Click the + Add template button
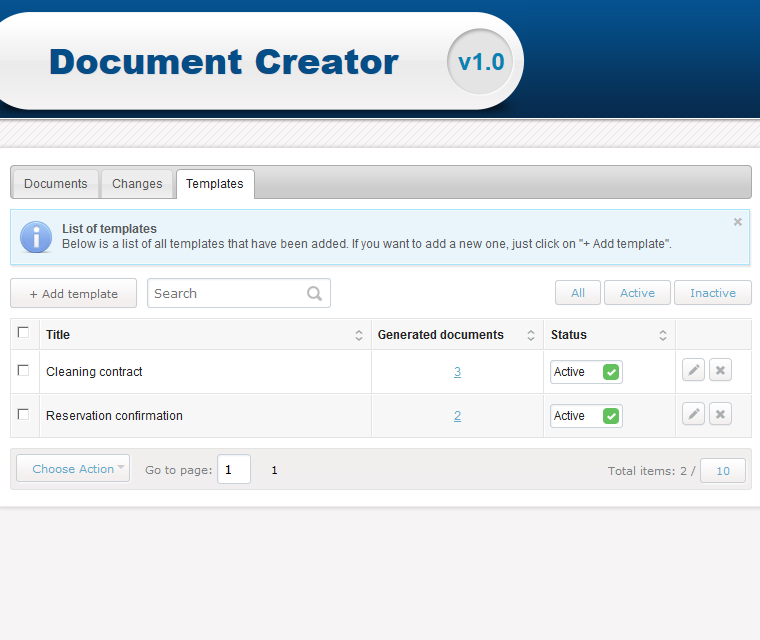760x640 pixels. pos(74,293)
